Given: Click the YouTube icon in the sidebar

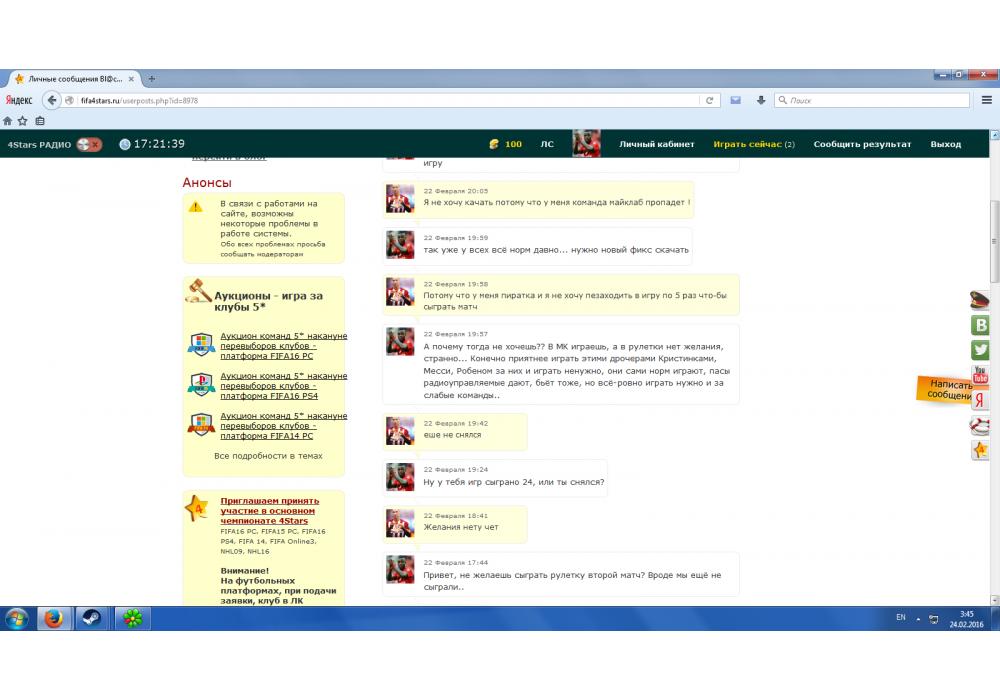Looking at the screenshot, I should coord(980,374).
